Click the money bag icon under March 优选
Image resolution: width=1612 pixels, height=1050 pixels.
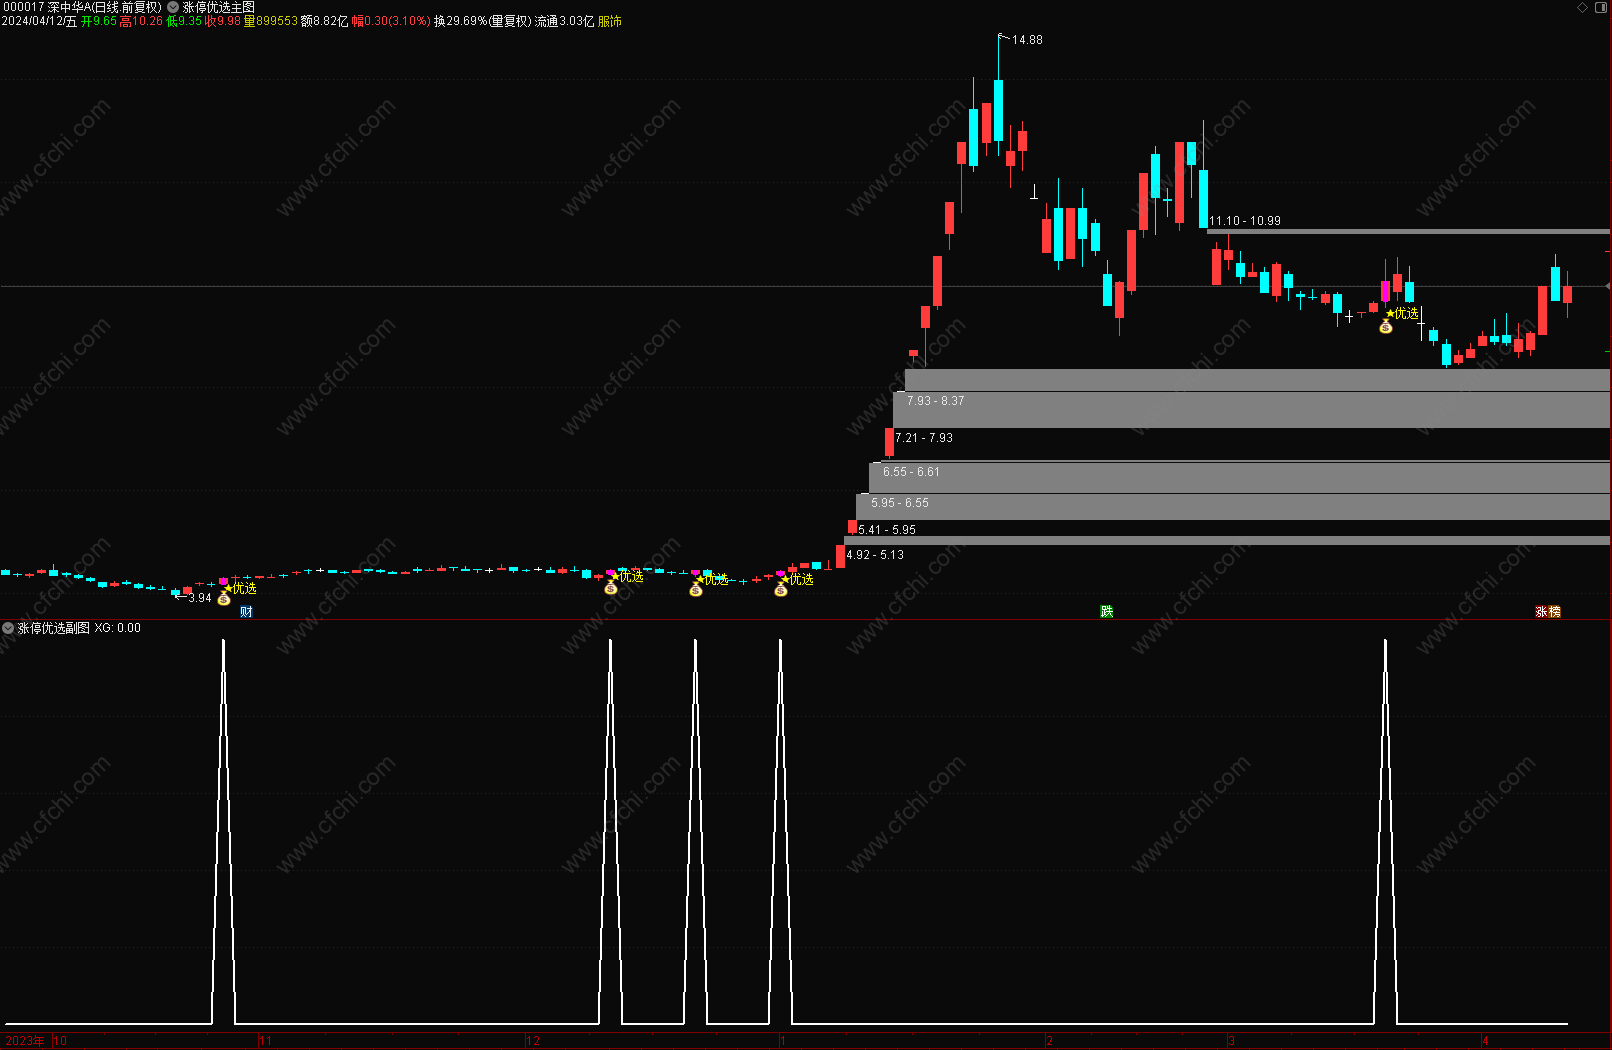(1385, 326)
